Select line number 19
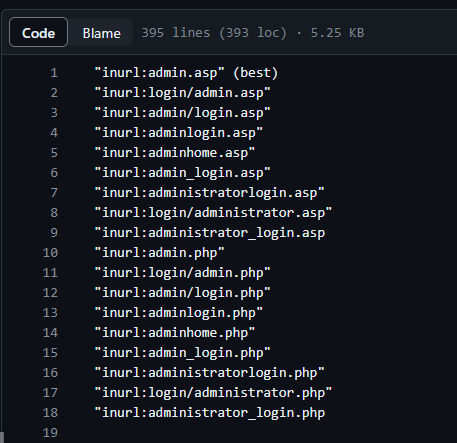 50,433
